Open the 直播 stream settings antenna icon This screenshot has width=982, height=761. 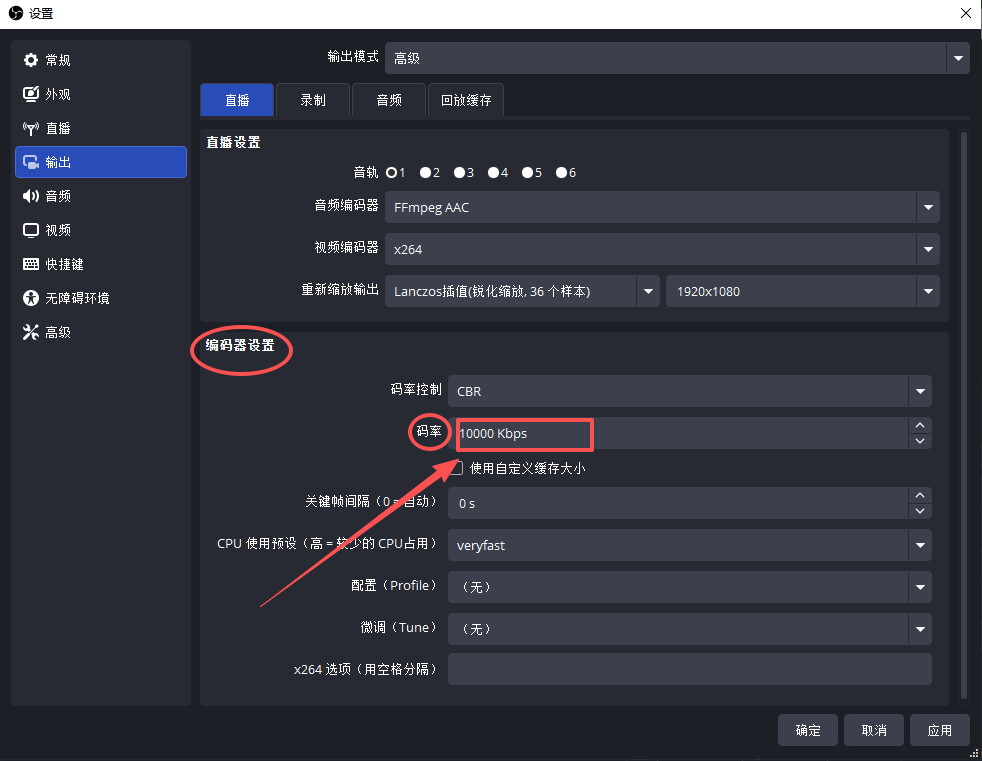tap(31, 128)
